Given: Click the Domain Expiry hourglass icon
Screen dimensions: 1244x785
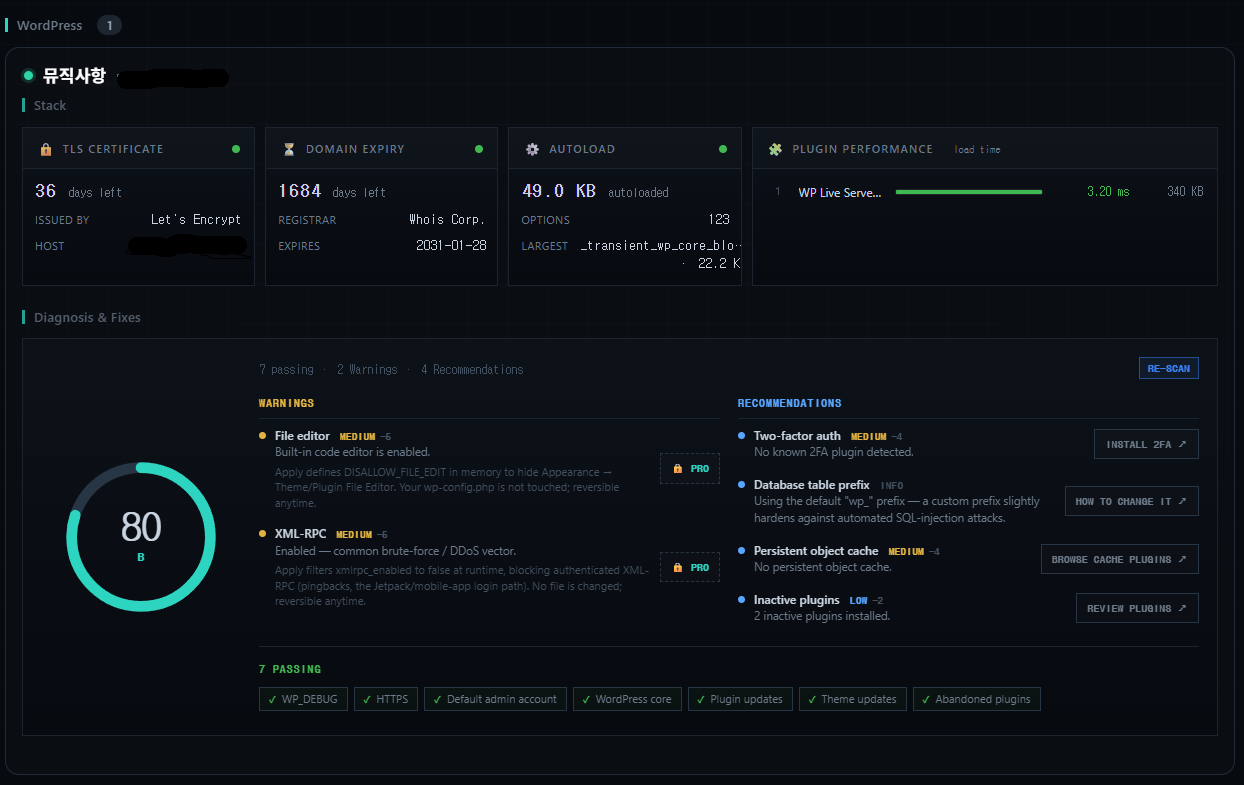Looking at the screenshot, I should (289, 149).
